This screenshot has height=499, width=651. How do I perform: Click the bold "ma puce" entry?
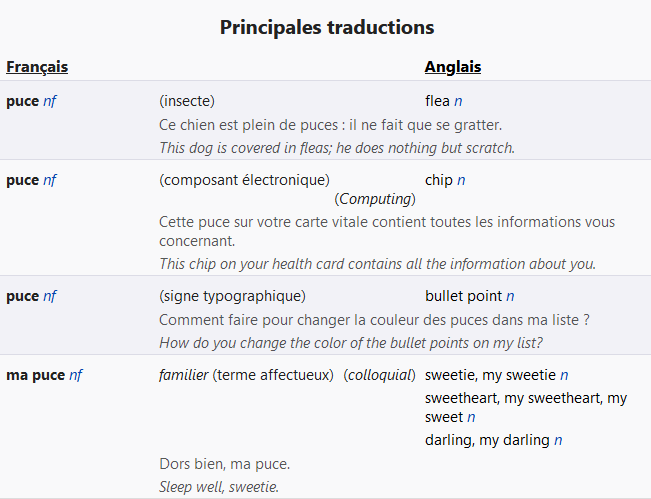[35, 375]
